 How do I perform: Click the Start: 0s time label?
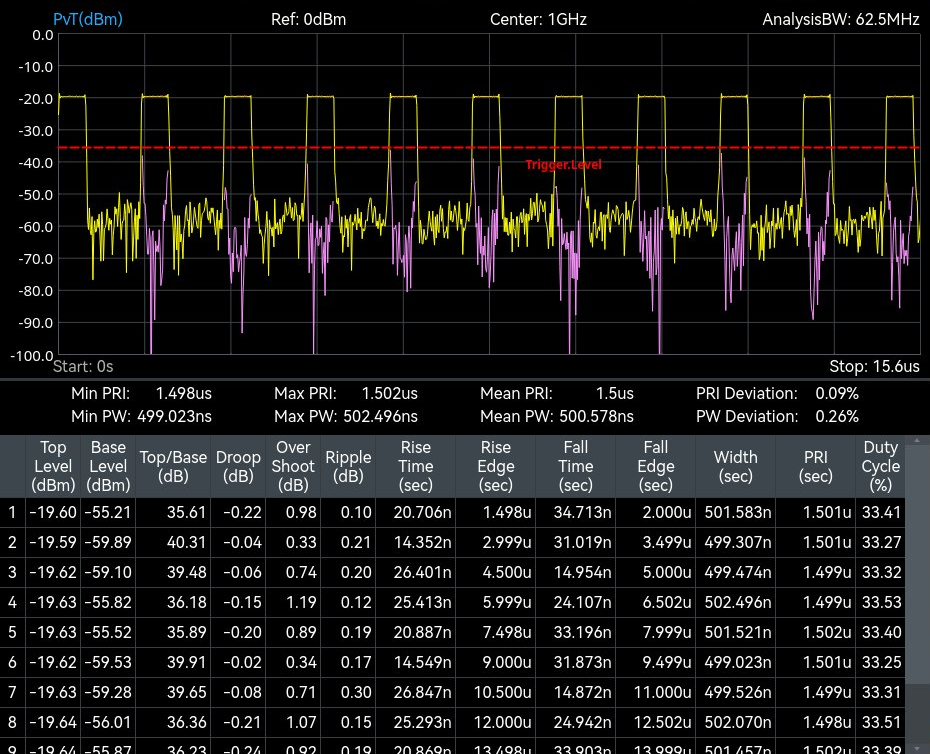83,366
